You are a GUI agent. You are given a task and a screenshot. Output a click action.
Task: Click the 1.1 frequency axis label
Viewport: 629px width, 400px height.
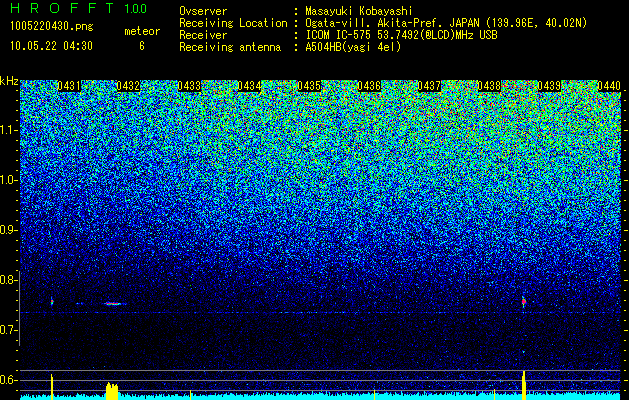pos(9,130)
